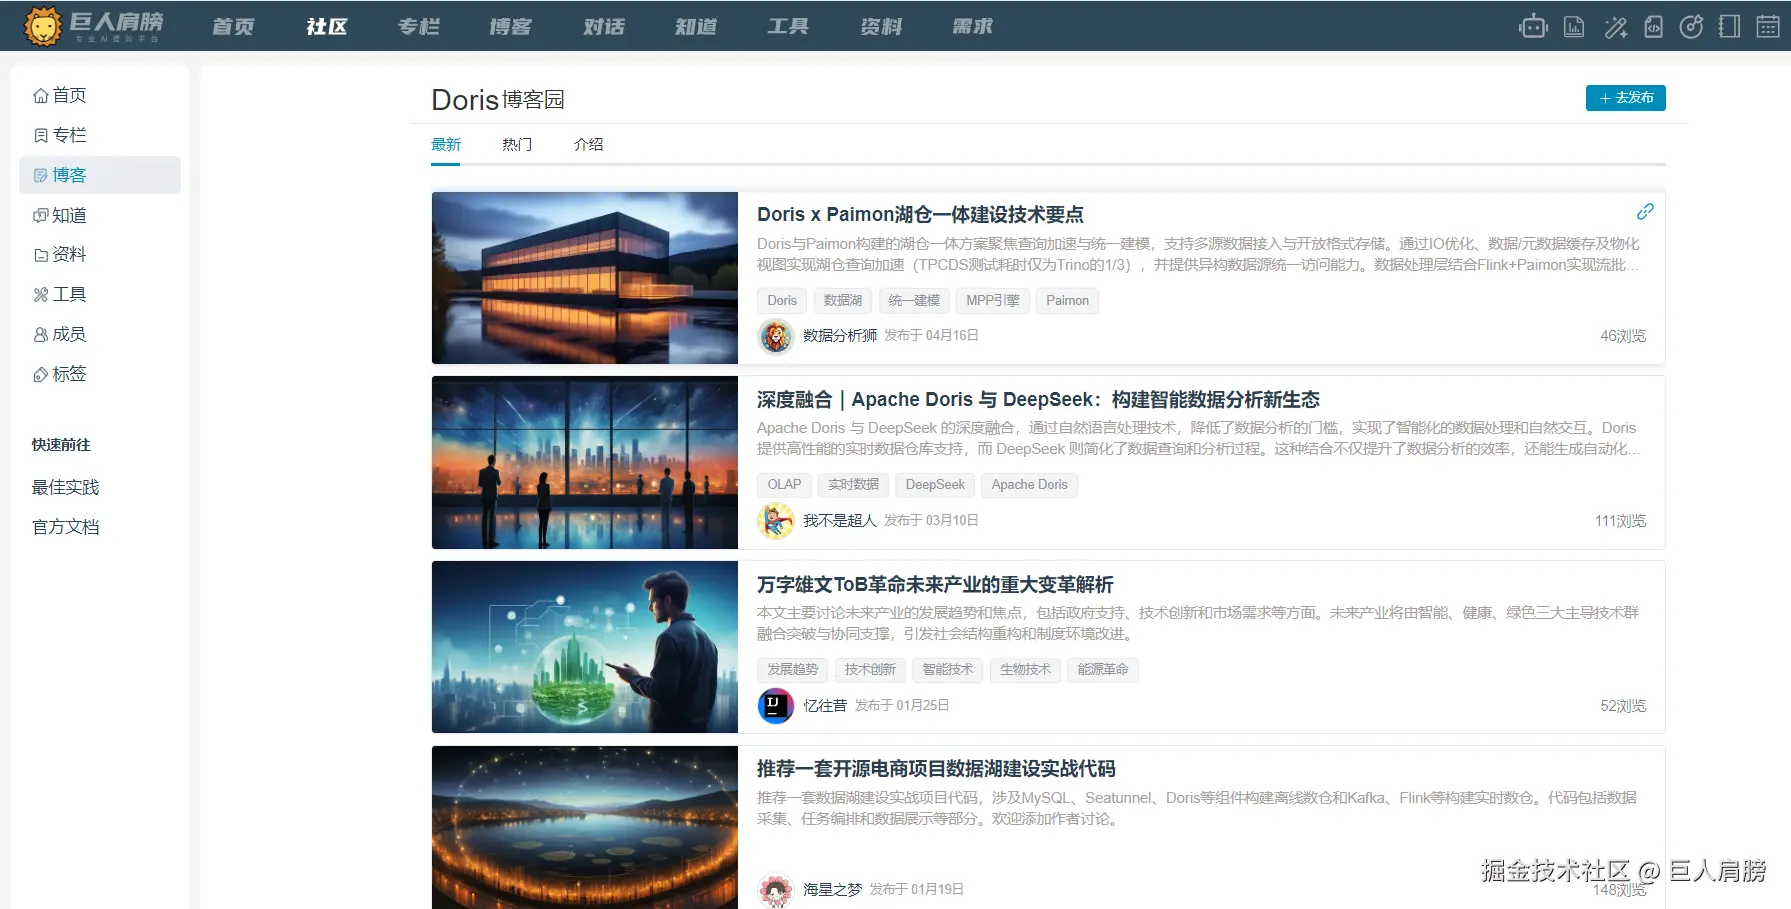Select the '生物技术' tag

[1025, 670]
